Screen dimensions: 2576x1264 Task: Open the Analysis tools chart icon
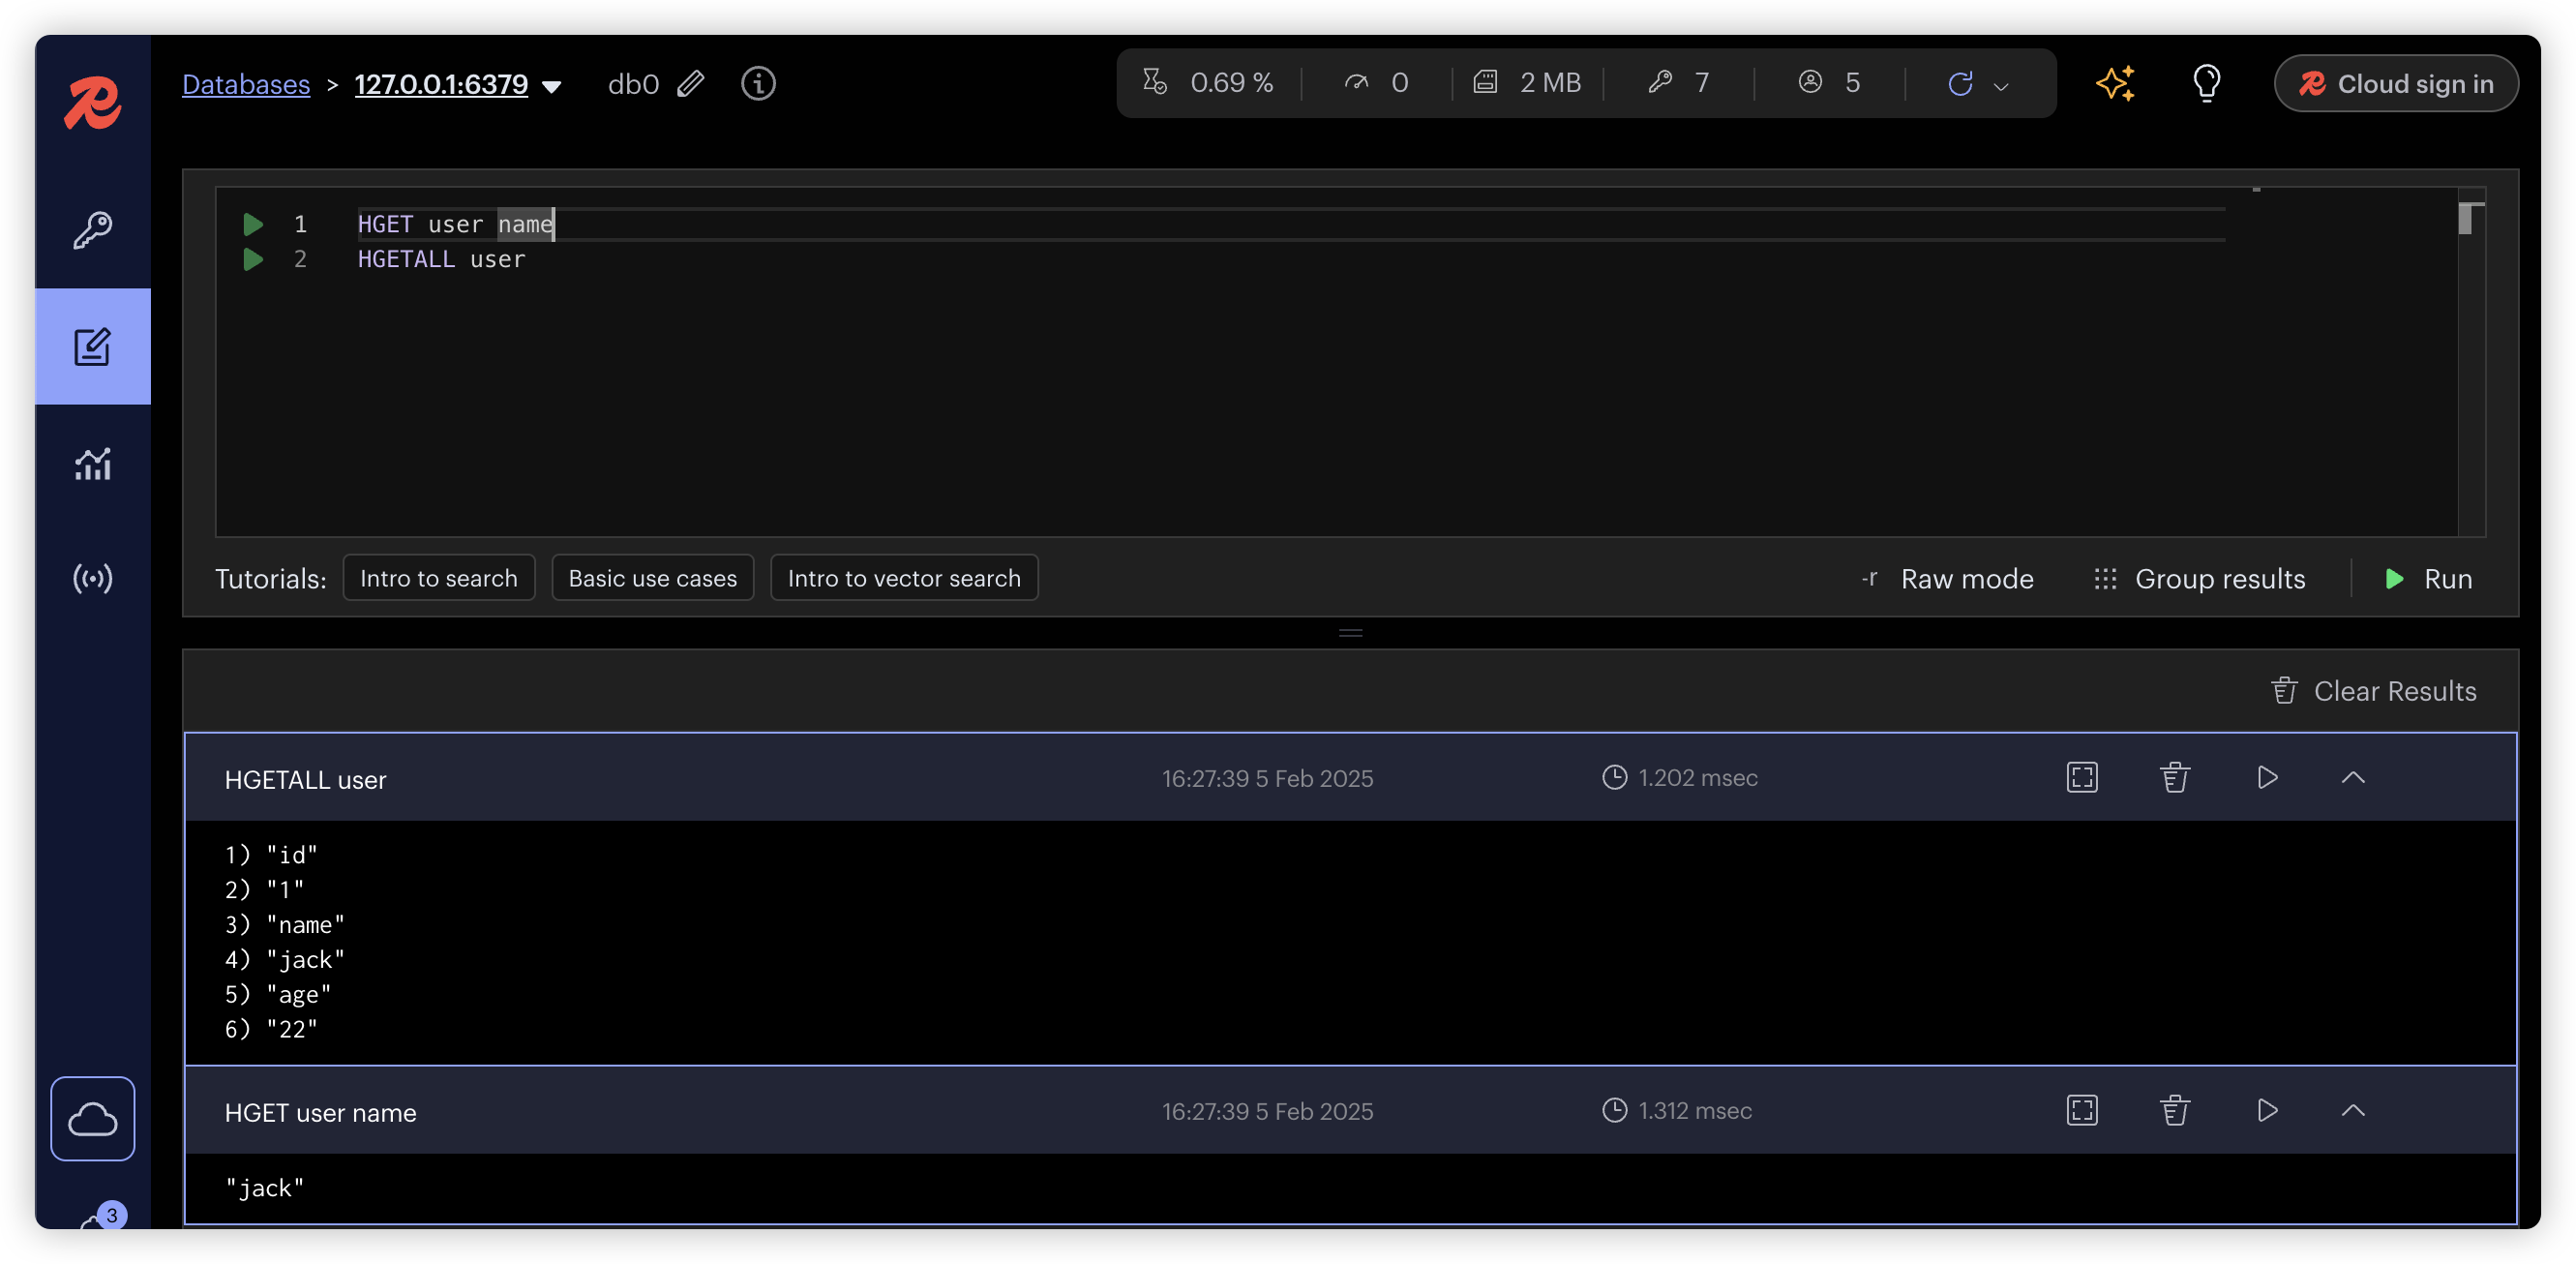[92, 463]
